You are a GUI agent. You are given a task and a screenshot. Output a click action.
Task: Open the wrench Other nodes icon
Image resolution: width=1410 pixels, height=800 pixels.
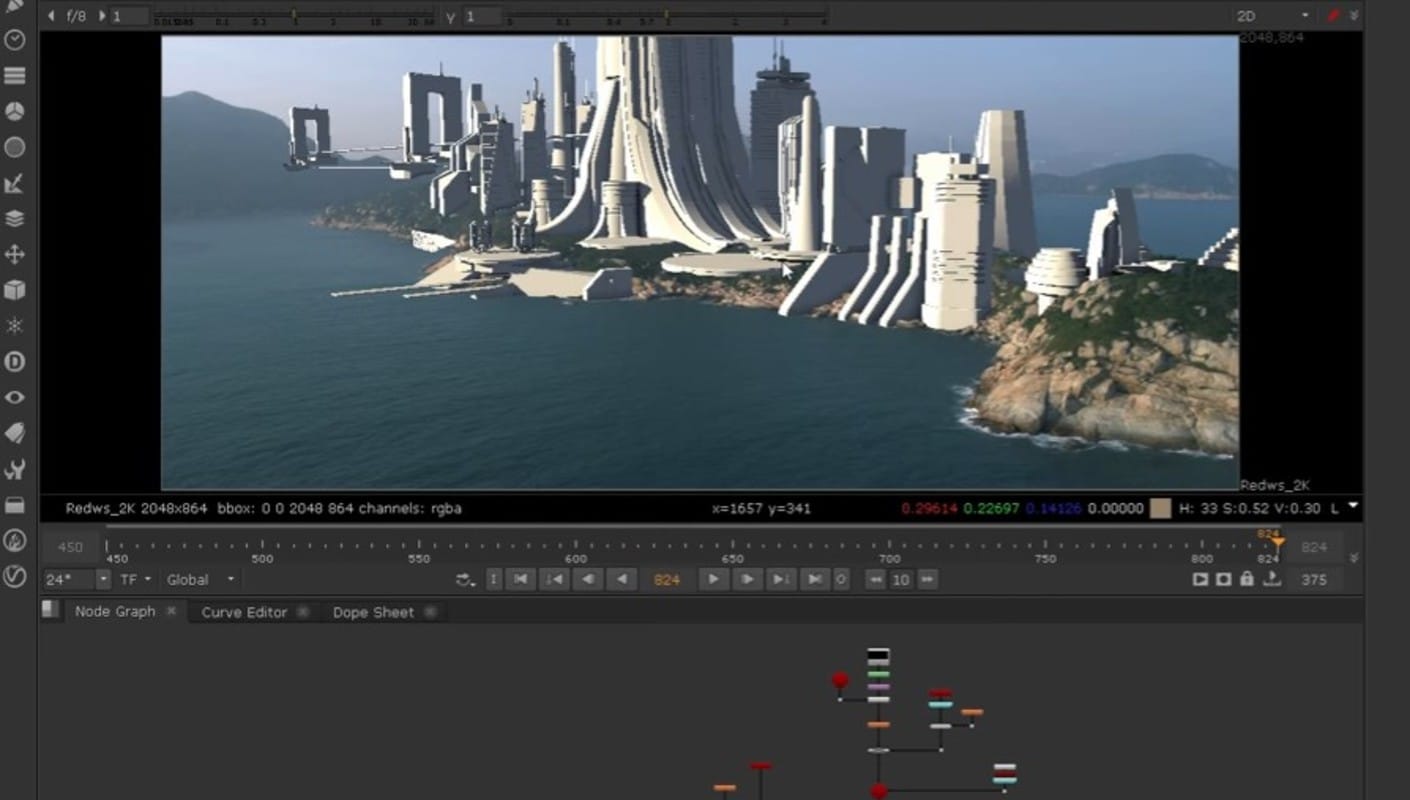15,469
